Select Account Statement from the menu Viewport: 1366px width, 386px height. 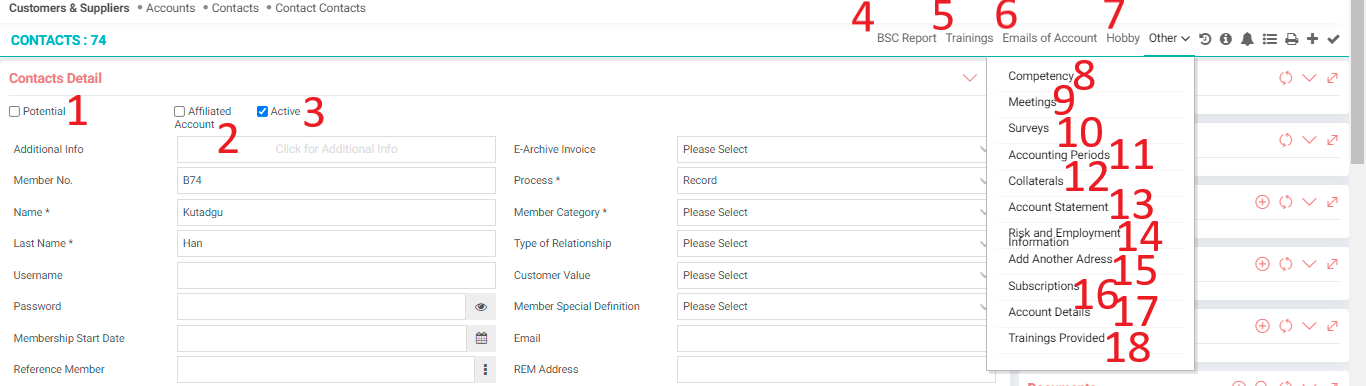(1058, 207)
